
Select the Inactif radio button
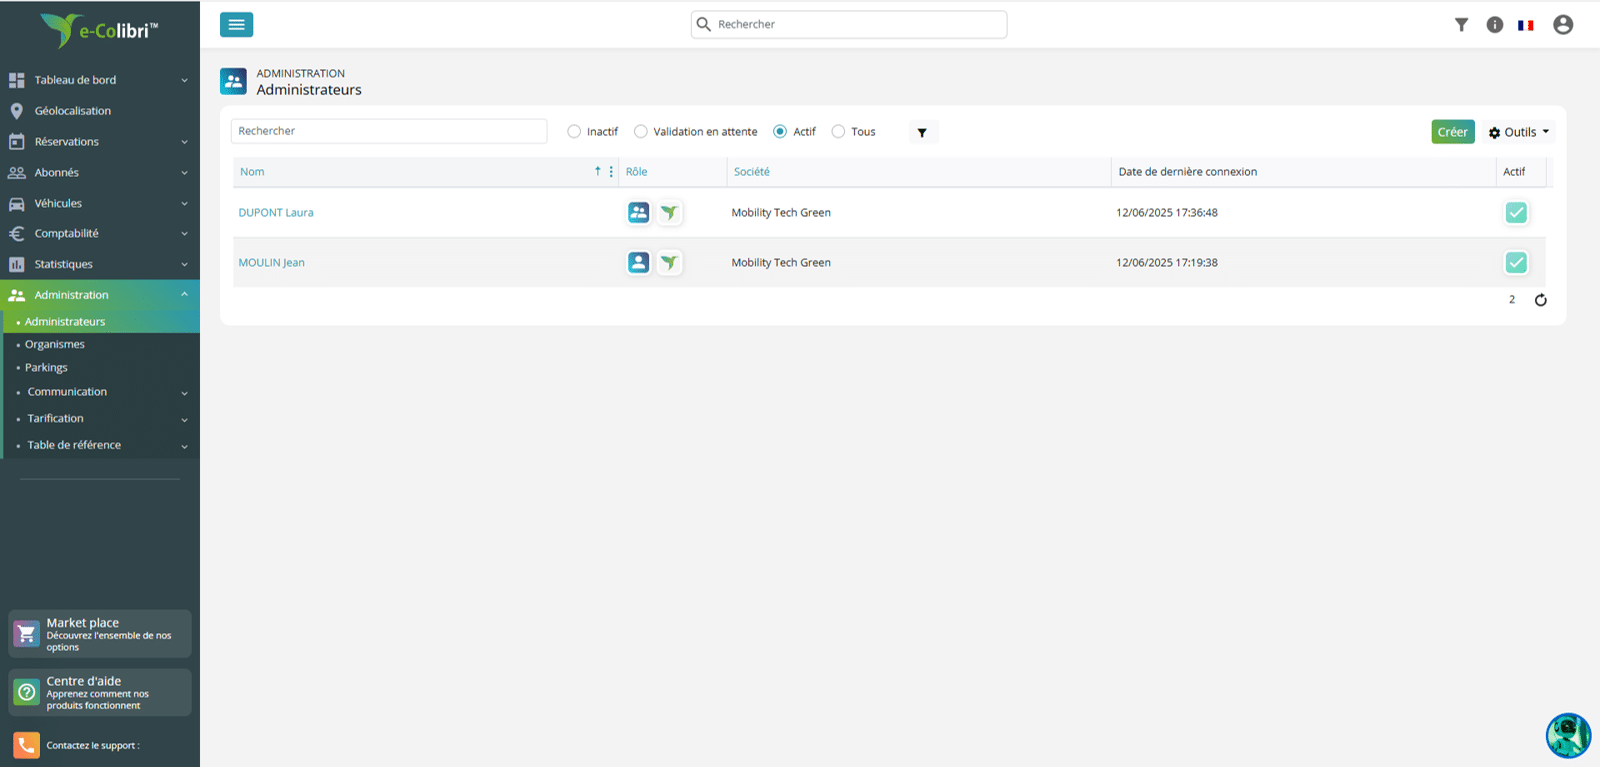pos(574,131)
